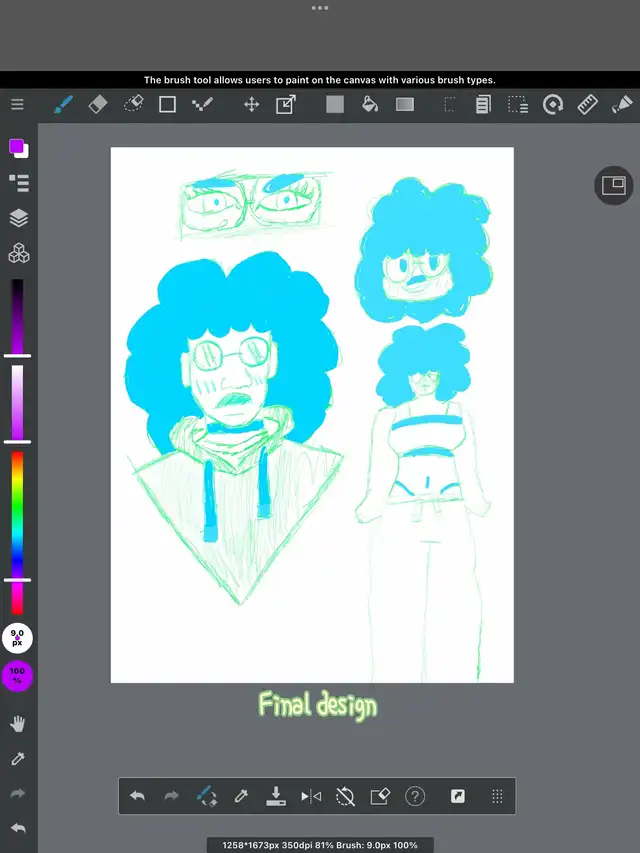Open the help question mark button

415,796
